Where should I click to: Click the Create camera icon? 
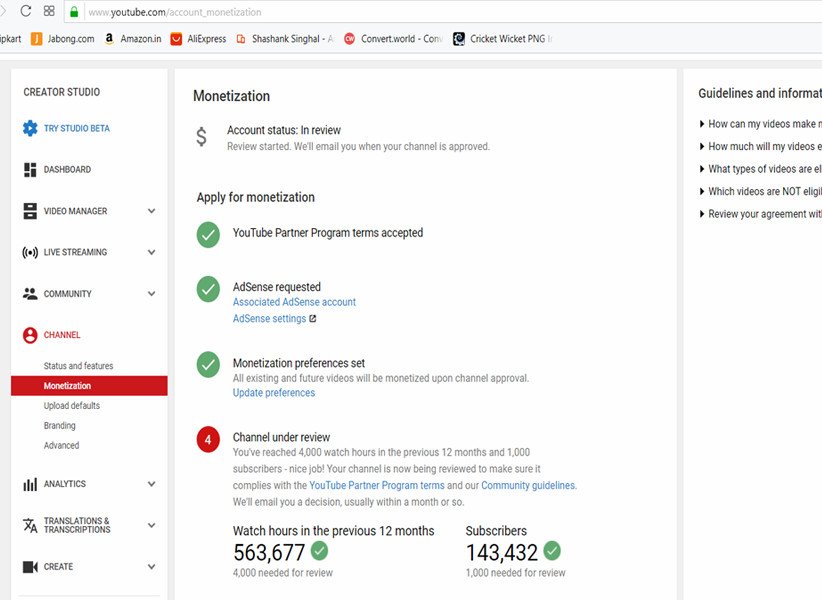[30, 566]
